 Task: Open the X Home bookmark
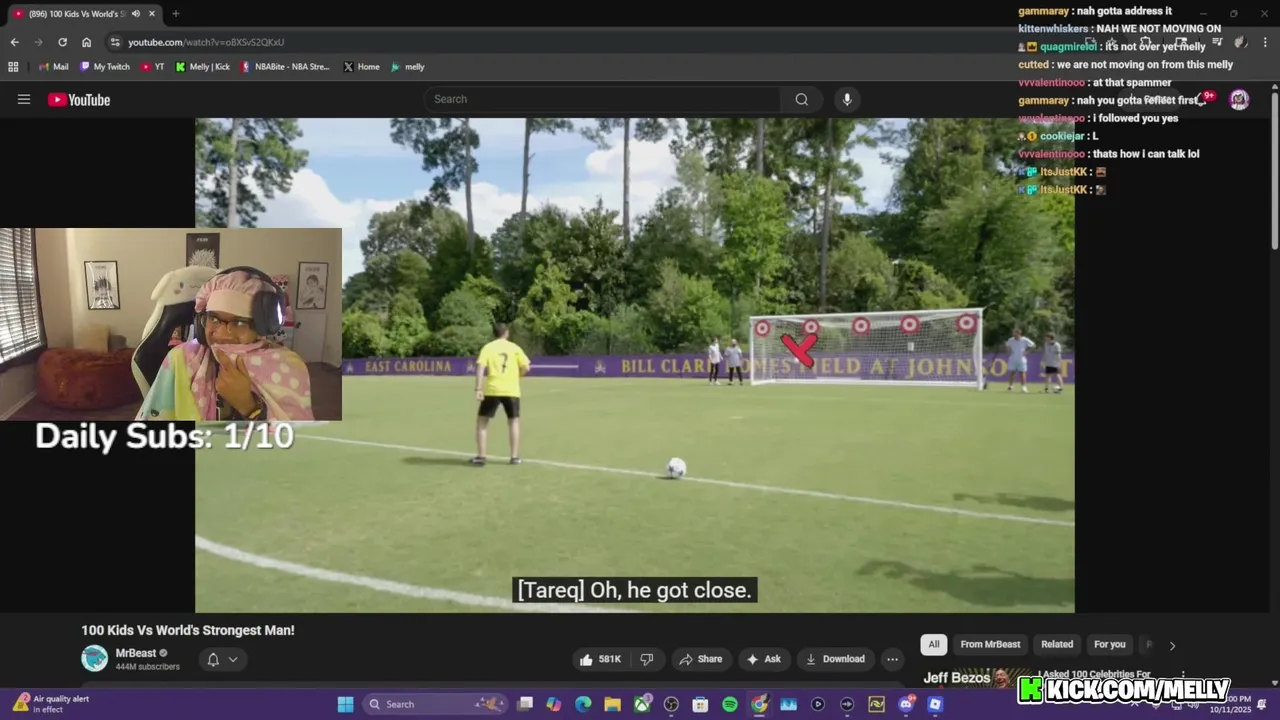pos(361,67)
